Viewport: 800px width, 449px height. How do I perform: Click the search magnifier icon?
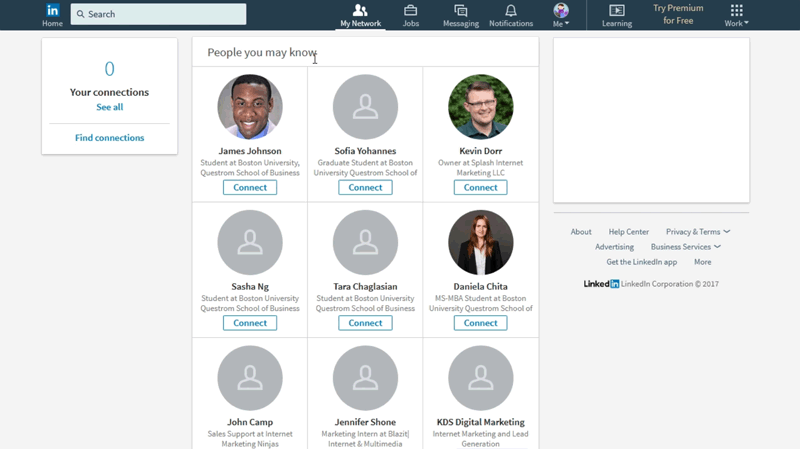pos(81,14)
